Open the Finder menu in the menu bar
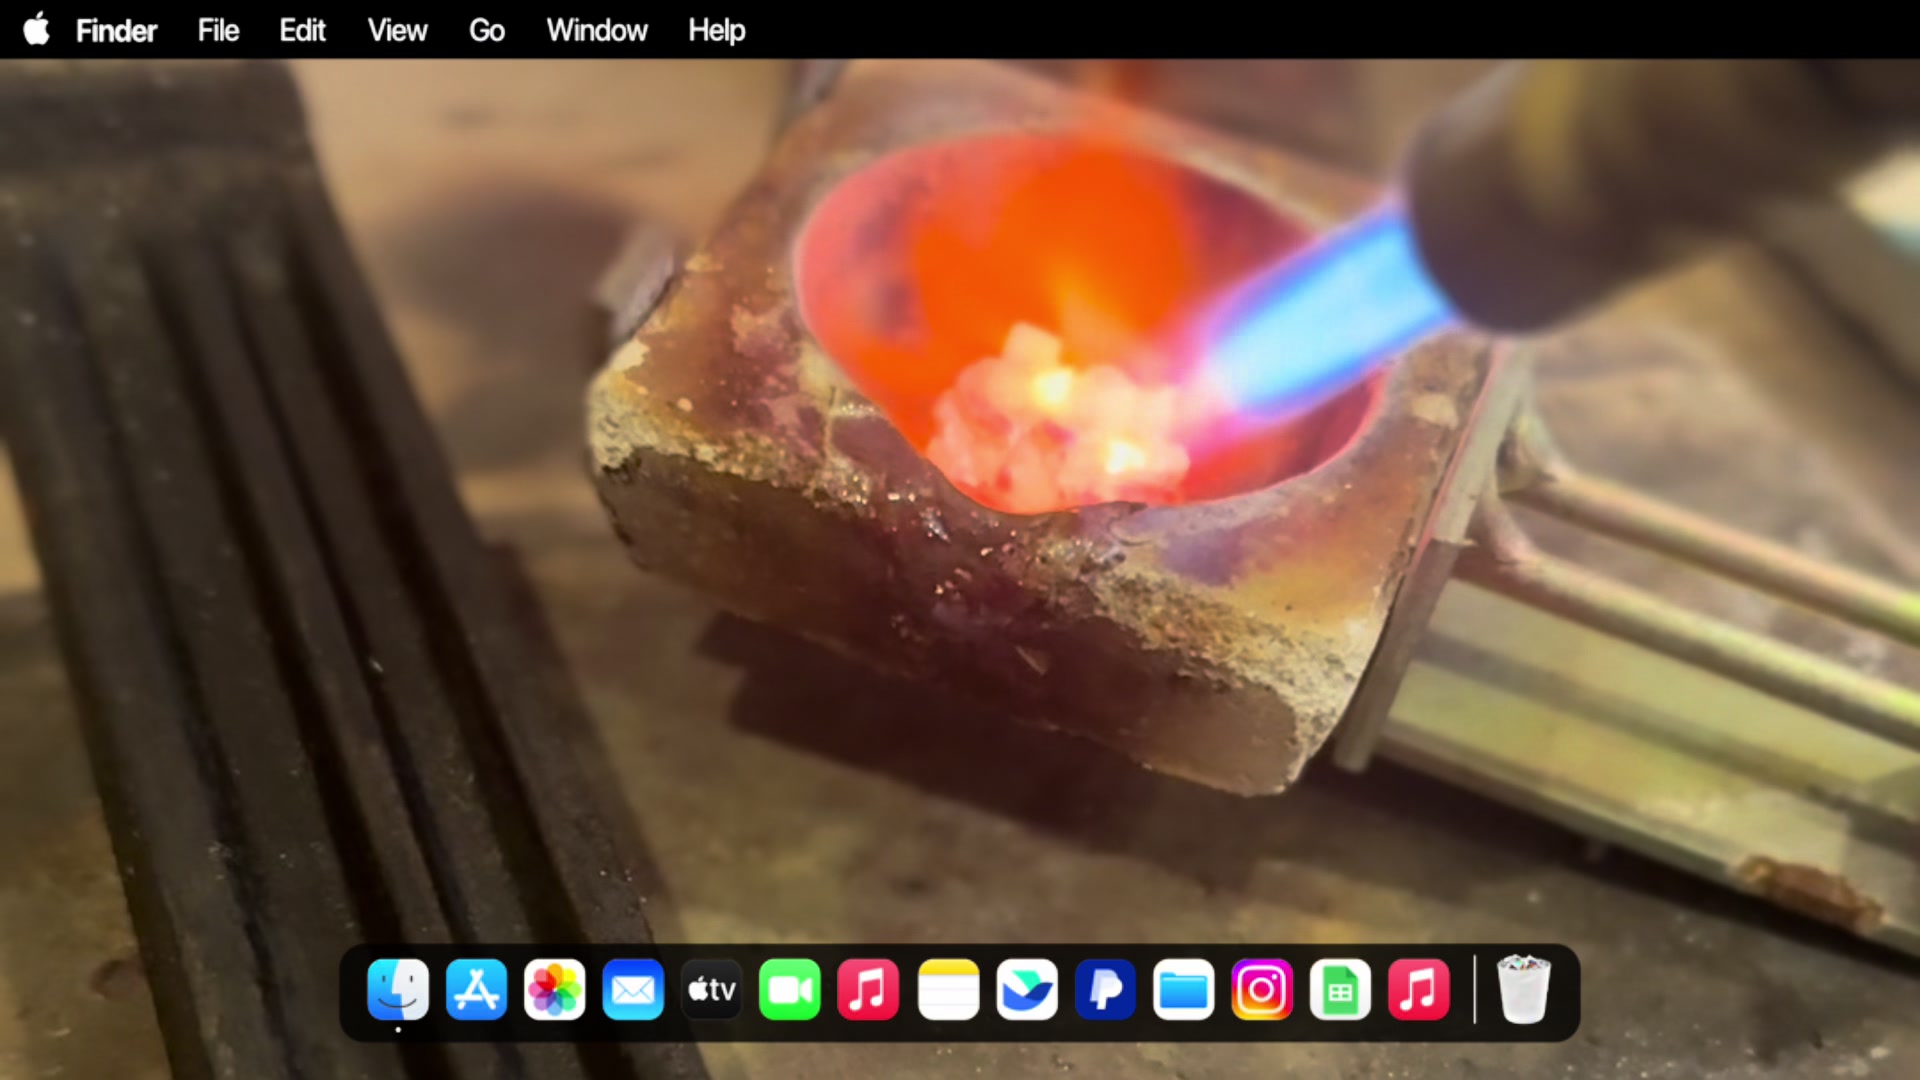The image size is (1920, 1080). tap(116, 30)
